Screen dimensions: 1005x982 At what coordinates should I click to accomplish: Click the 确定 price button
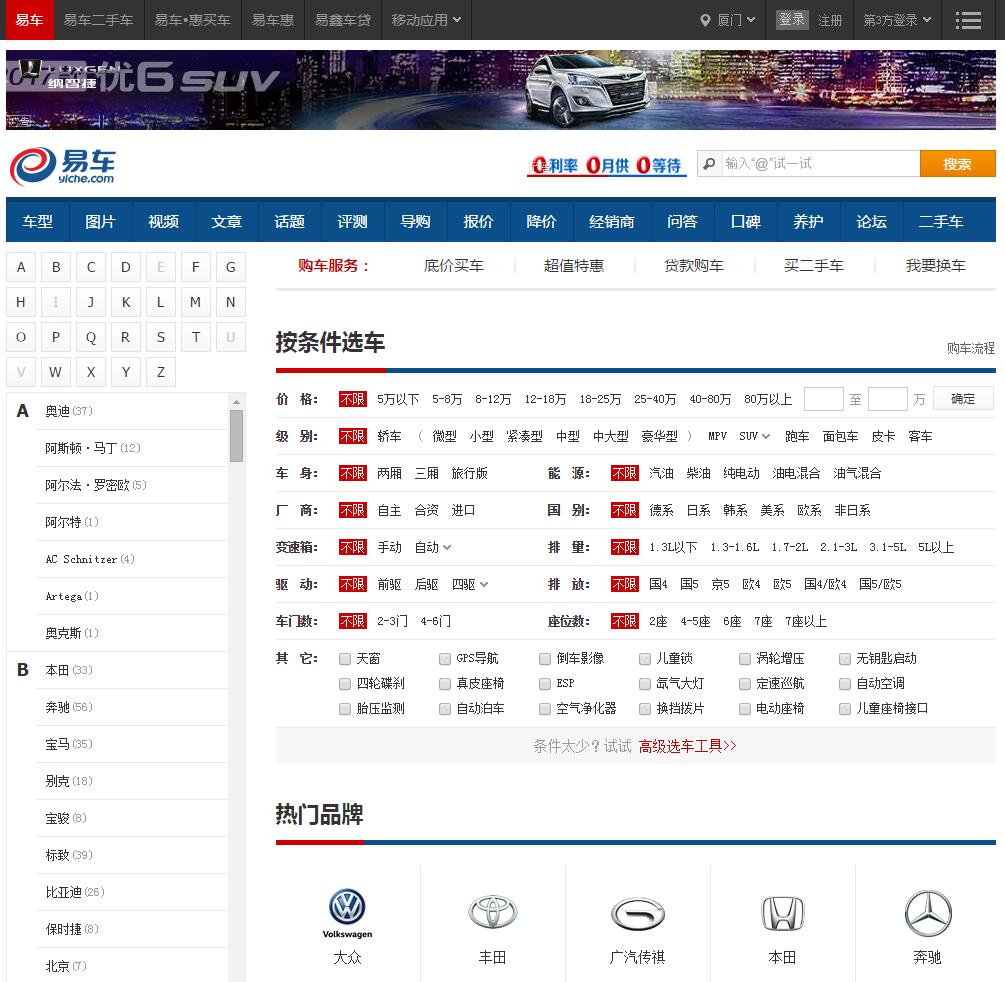(x=963, y=399)
